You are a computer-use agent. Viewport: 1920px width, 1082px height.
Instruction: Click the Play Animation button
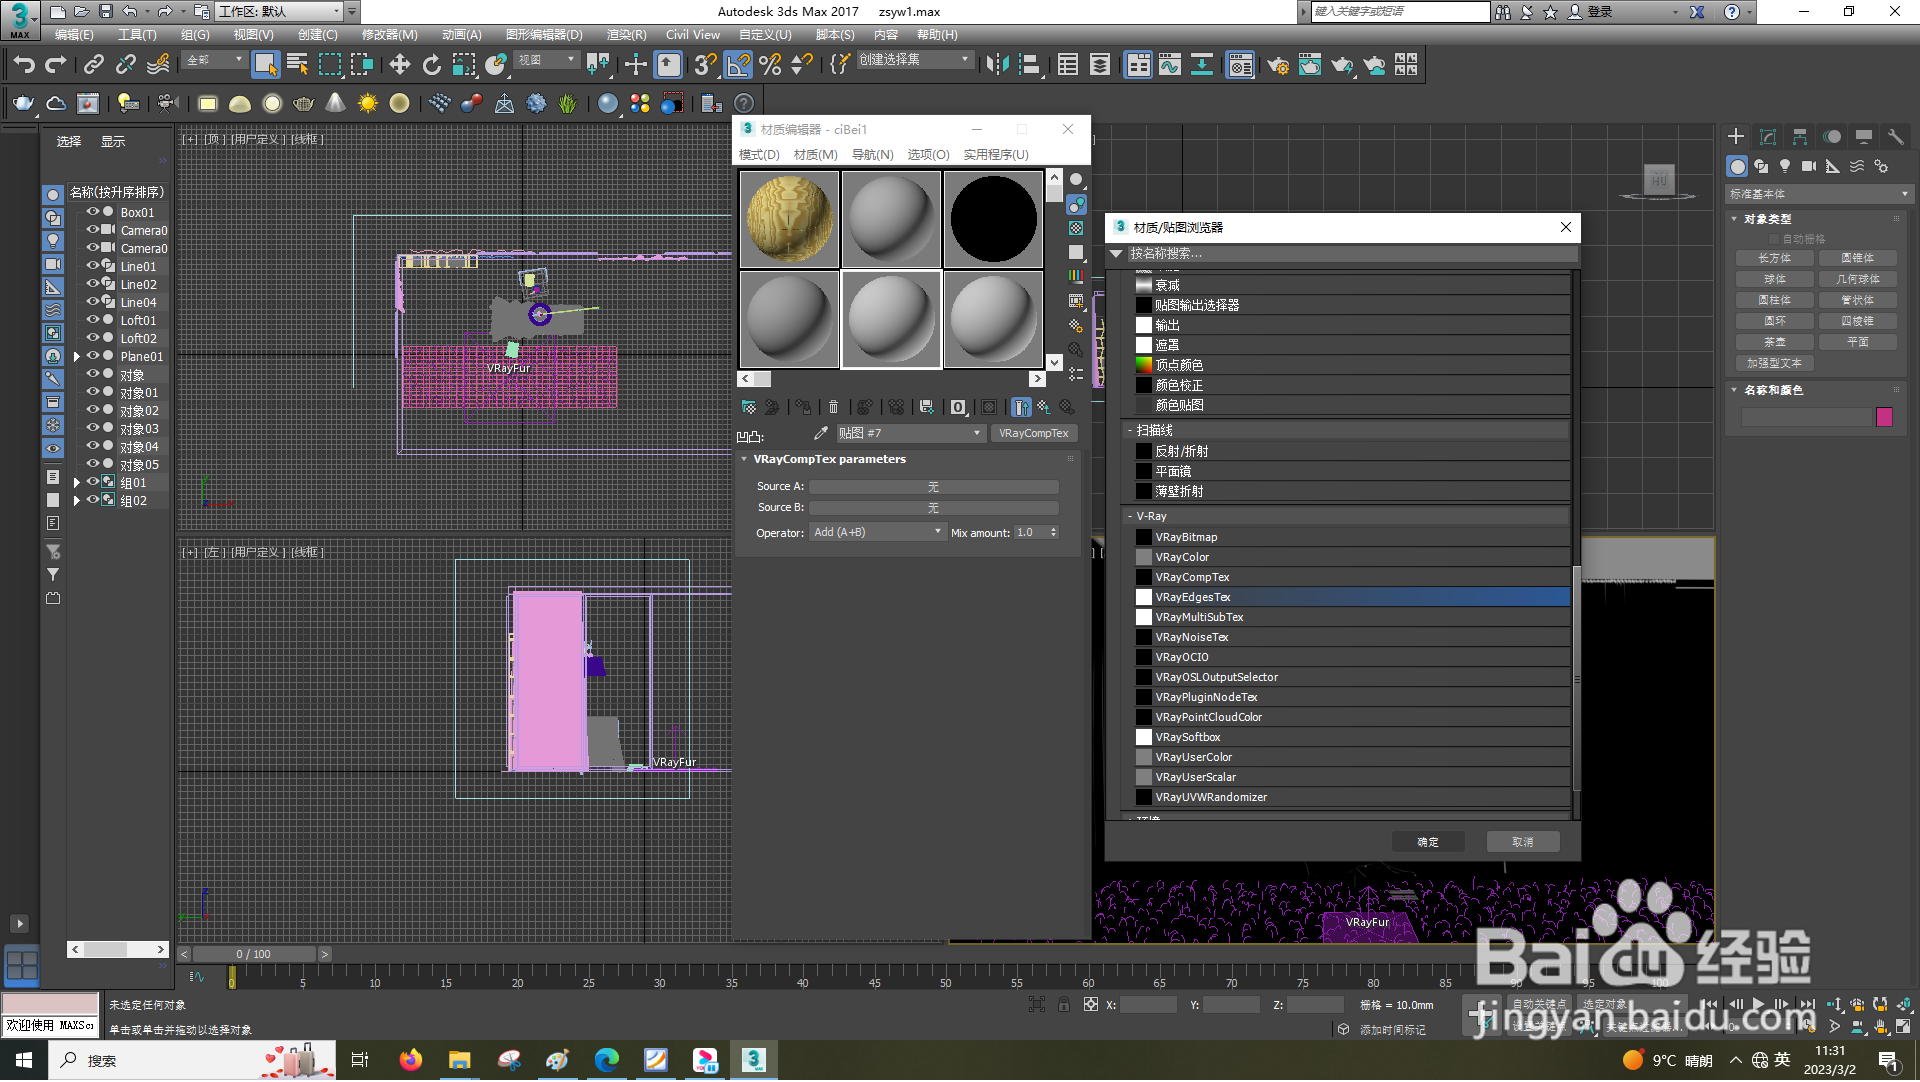point(1759,1004)
